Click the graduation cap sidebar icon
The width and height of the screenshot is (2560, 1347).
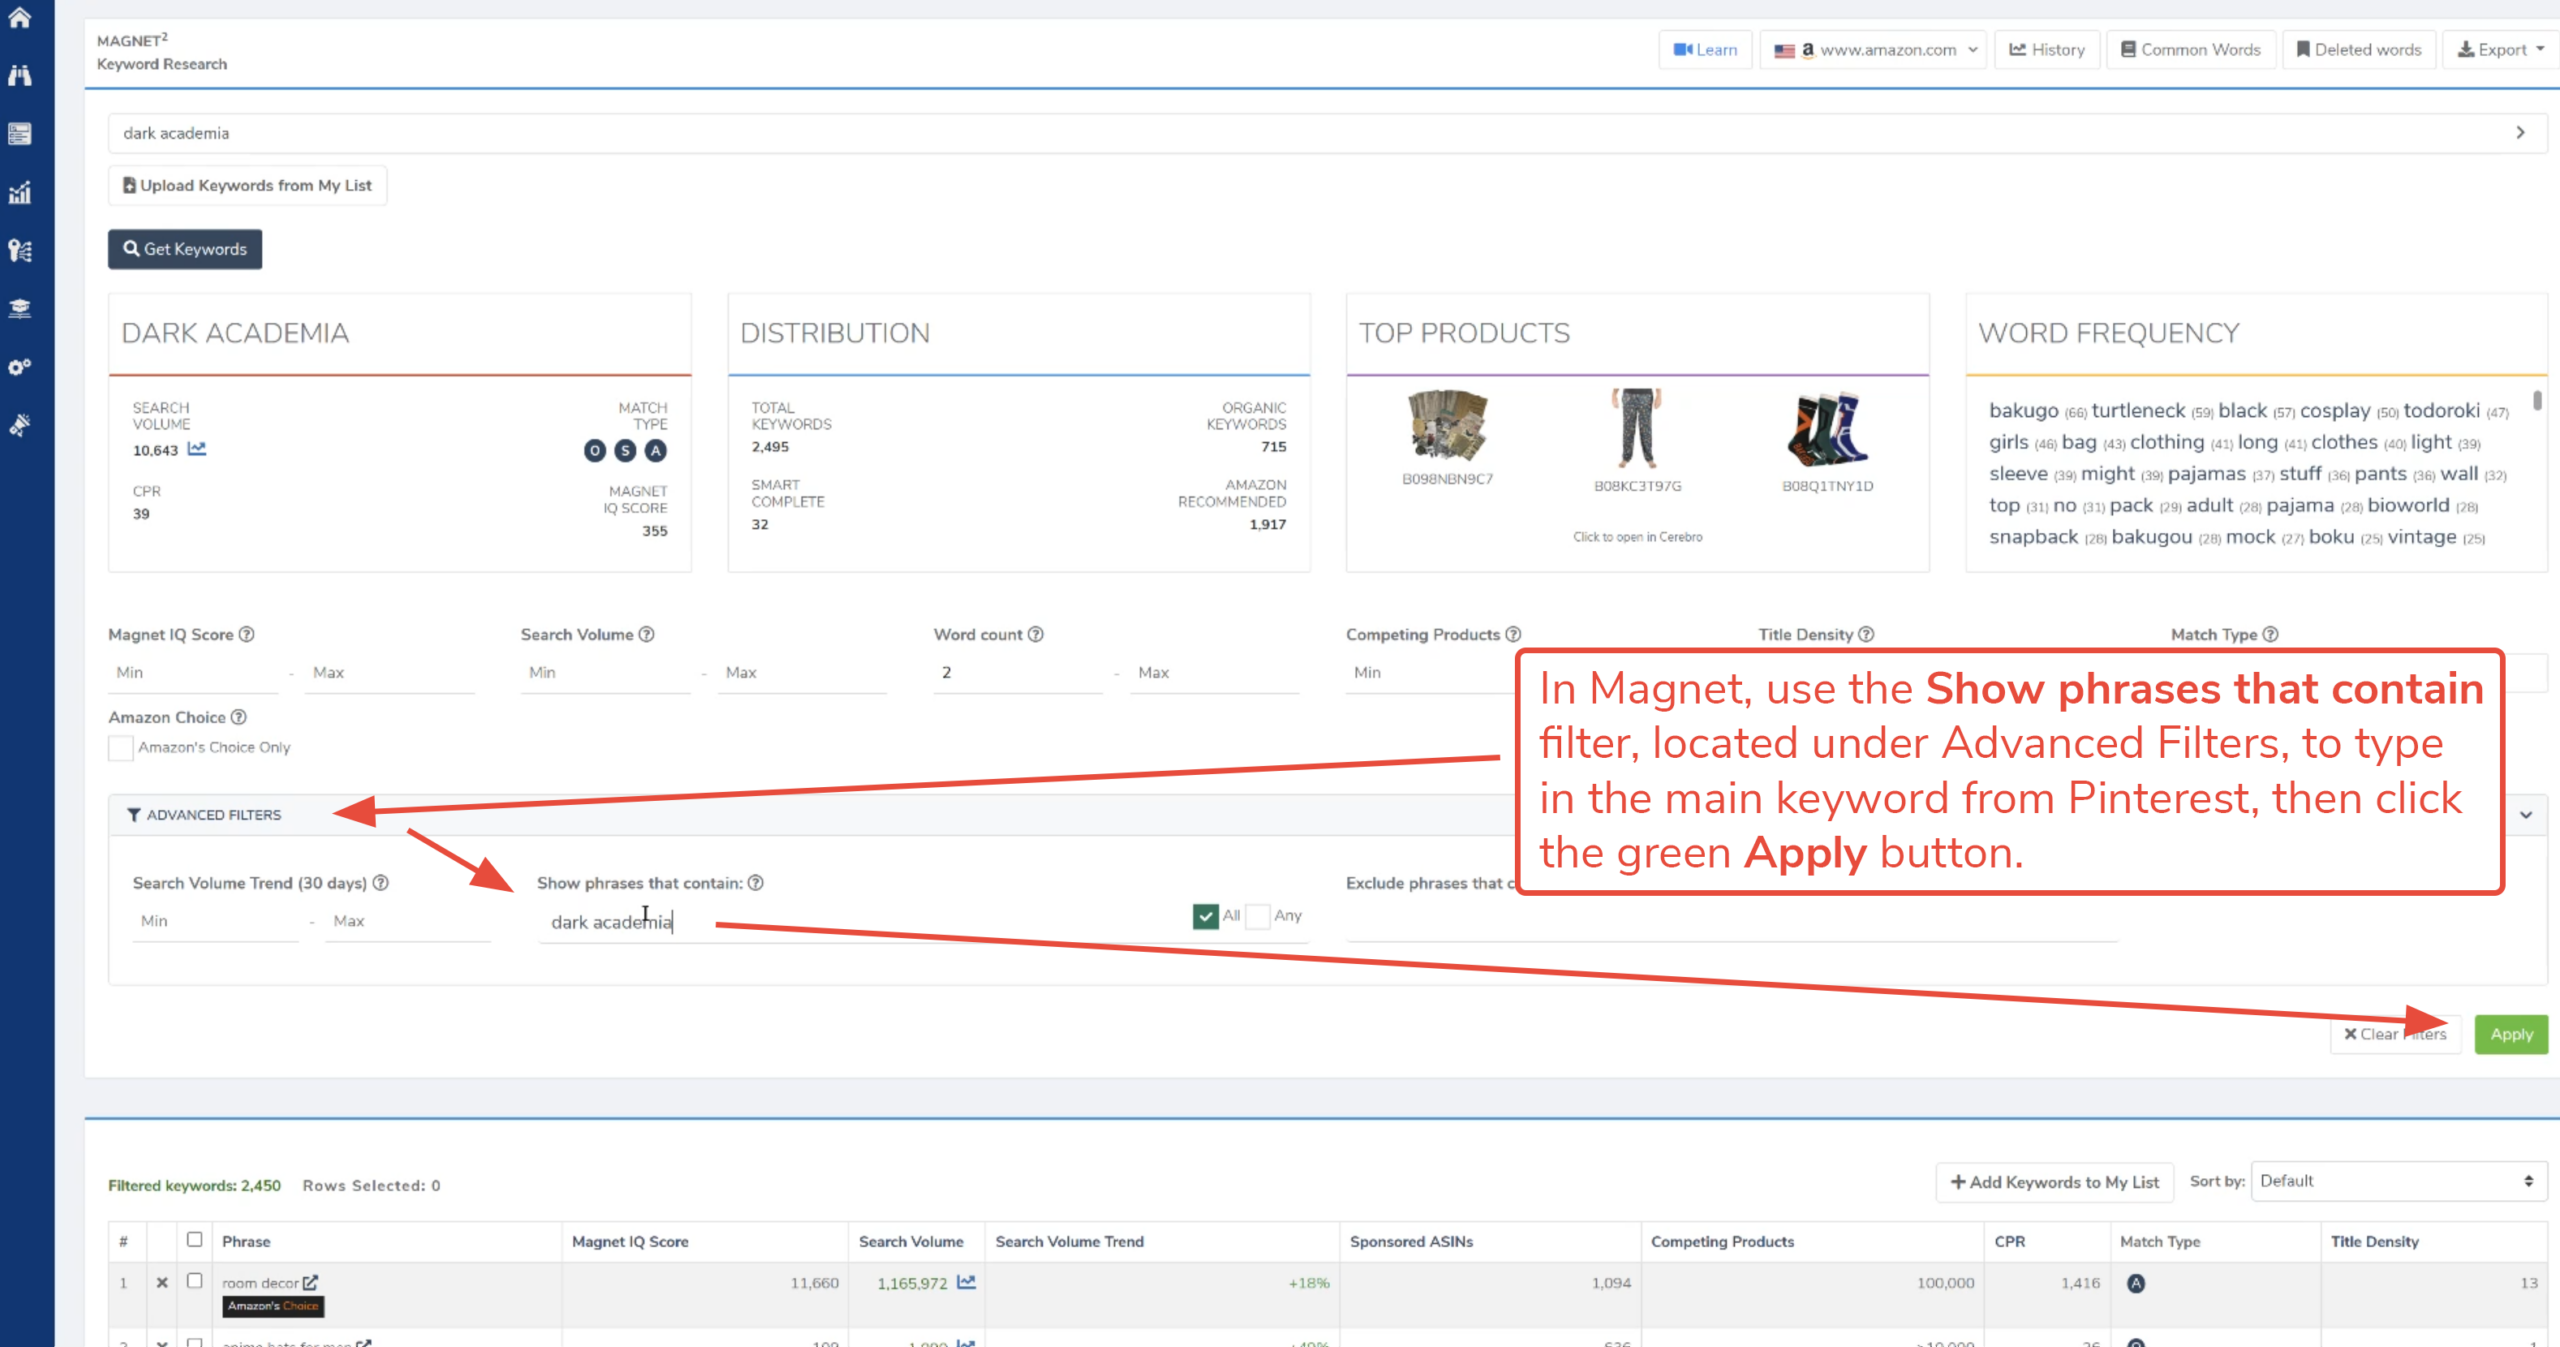[x=20, y=308]
